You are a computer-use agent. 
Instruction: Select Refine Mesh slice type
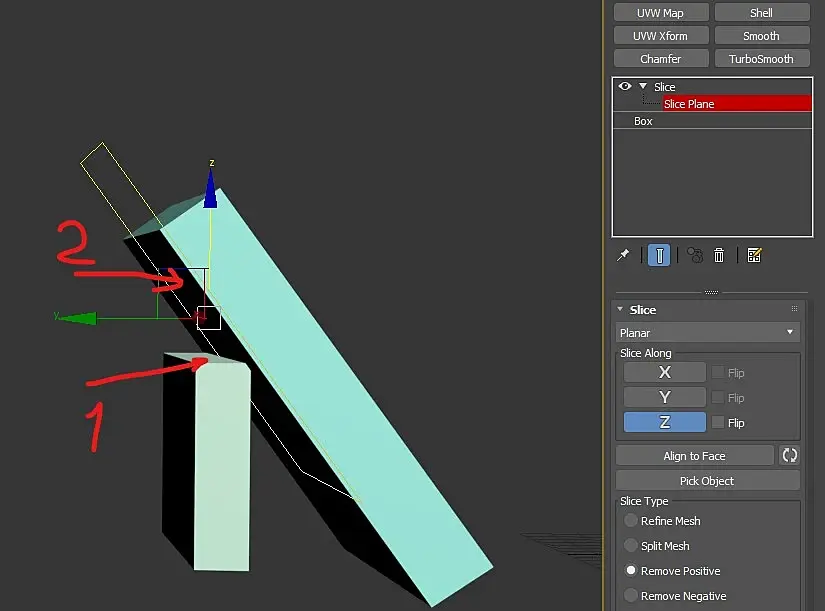(631, 521)
